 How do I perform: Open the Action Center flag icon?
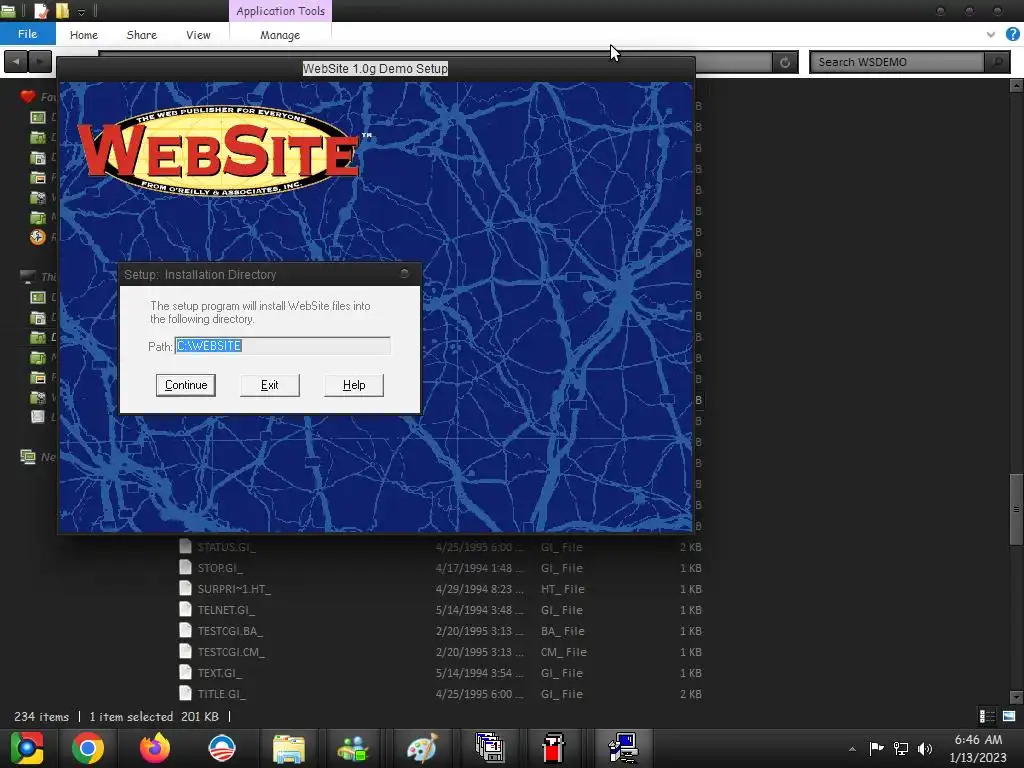[876, 748]
